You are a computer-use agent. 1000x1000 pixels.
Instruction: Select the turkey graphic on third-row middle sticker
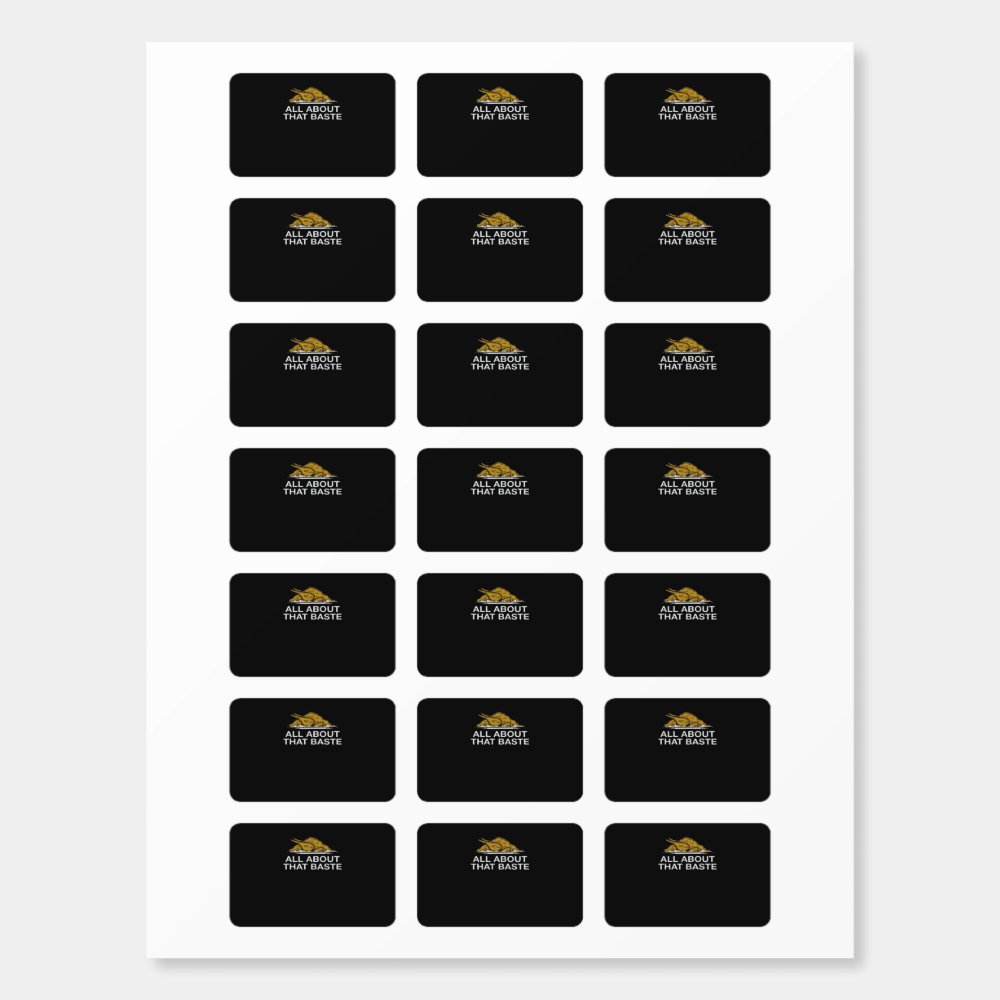click(x=499, y=345)
